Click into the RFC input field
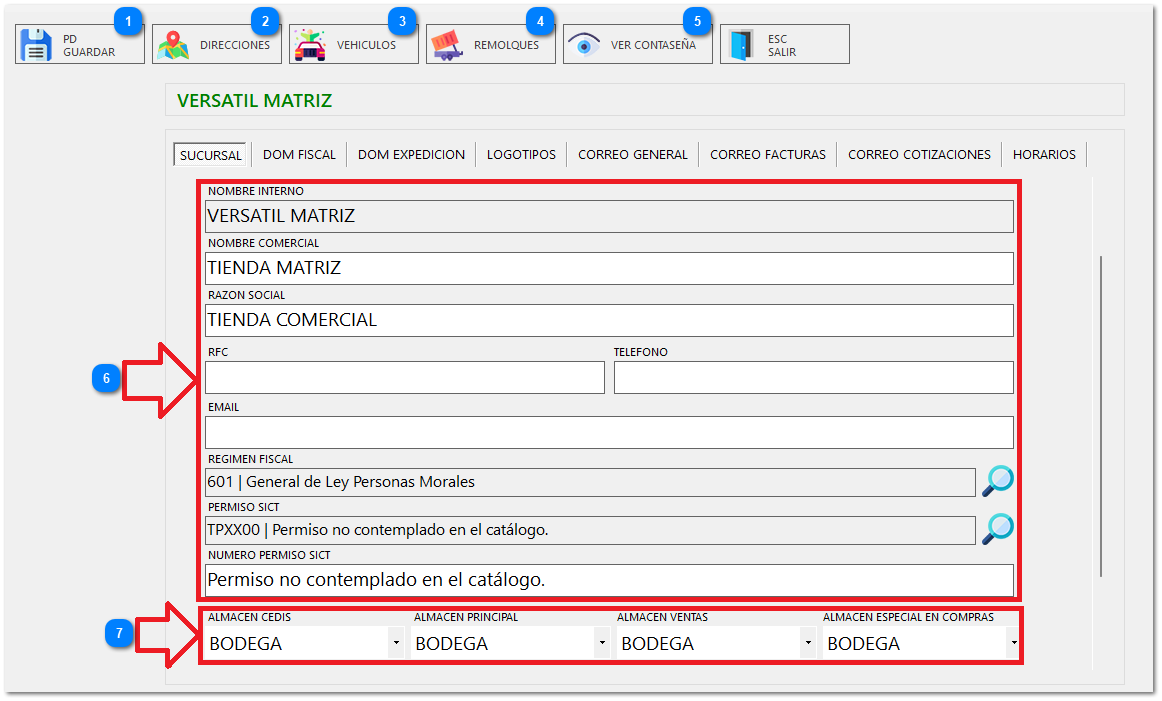 point(404,378)
